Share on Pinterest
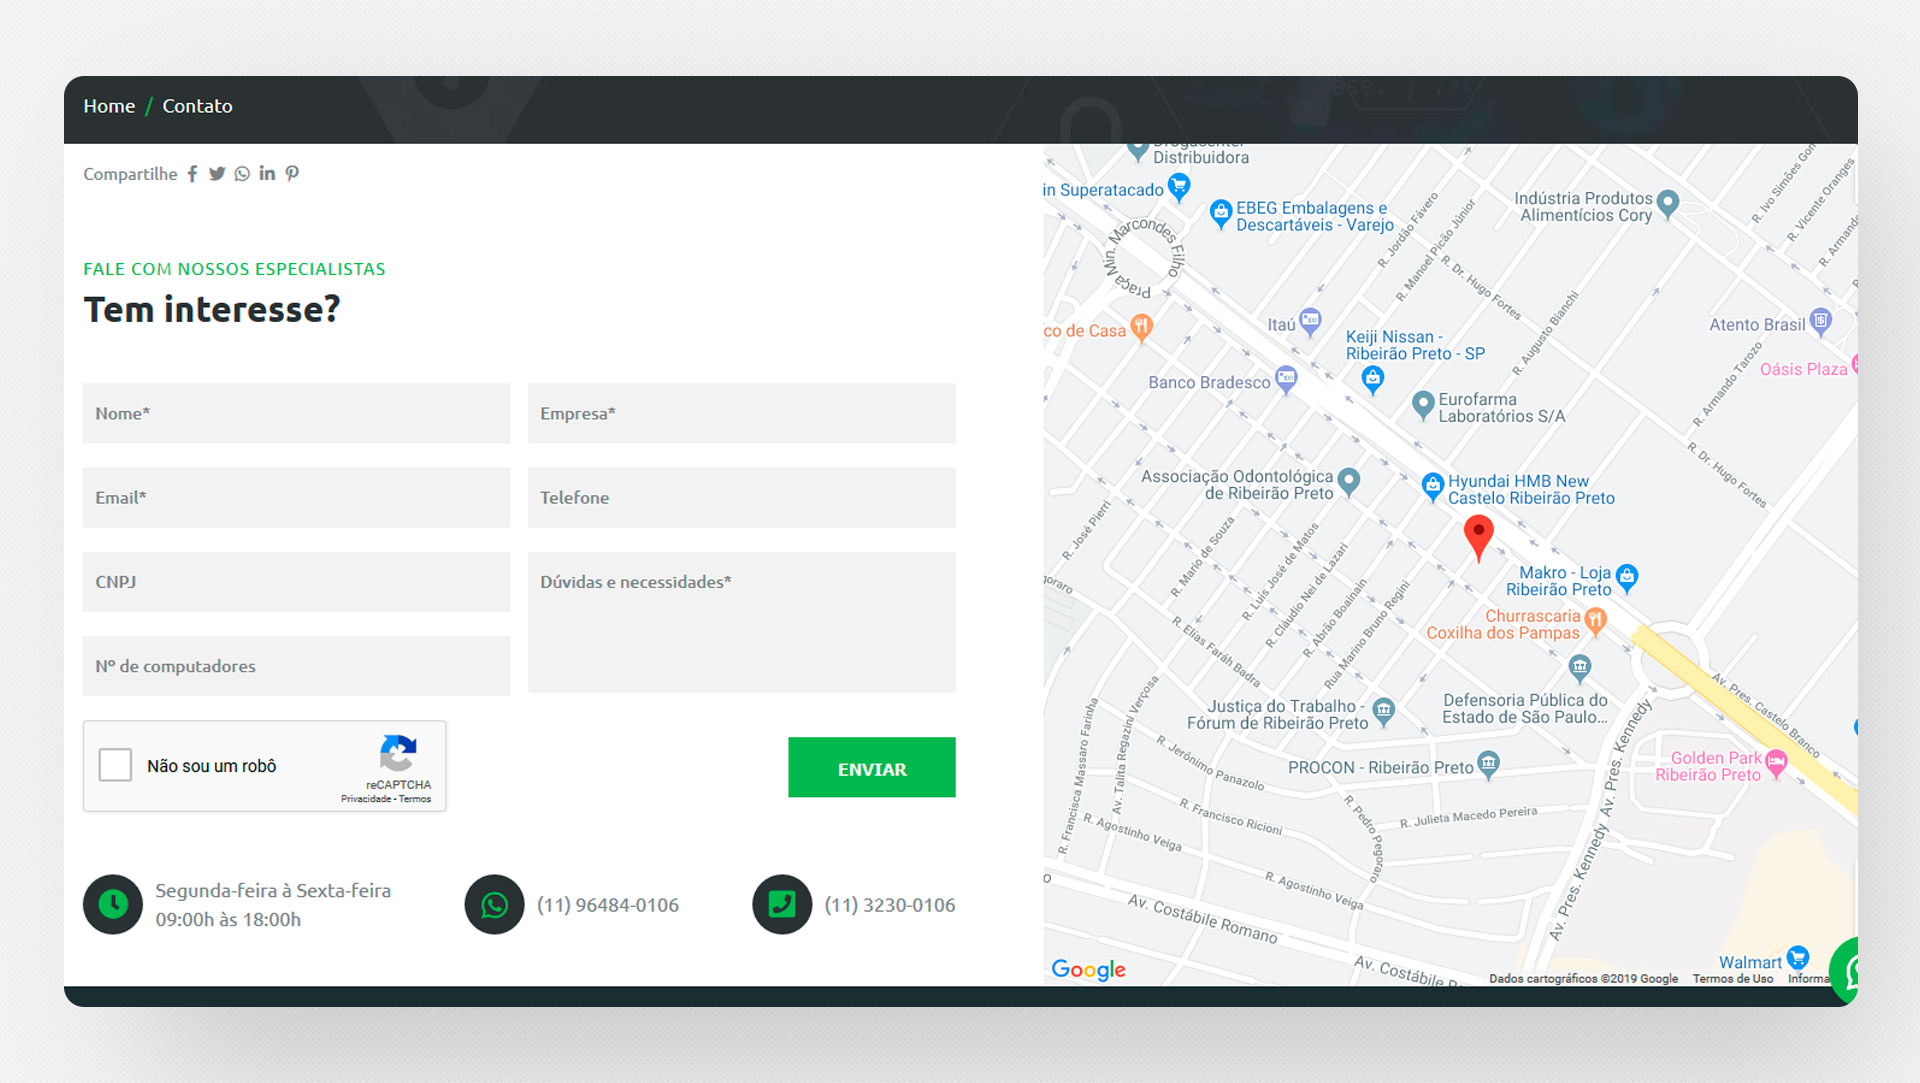Image resolution: width=1920 pixels, height=1083 pixels. [292, 174]
